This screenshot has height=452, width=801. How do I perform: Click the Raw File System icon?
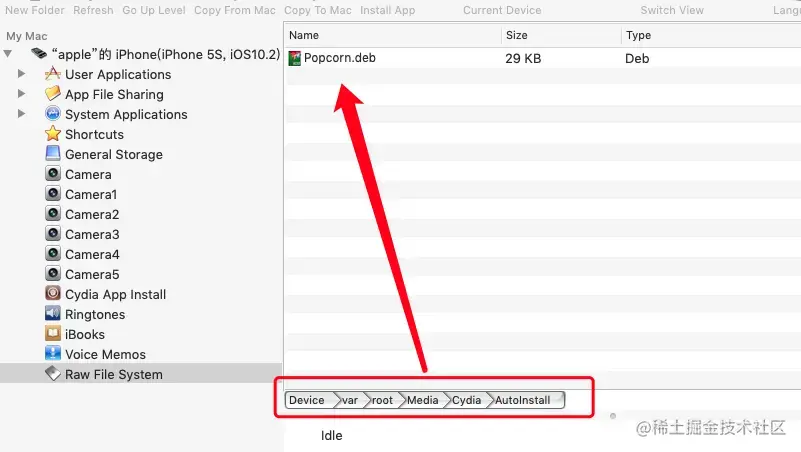click(x=53, y=373)
